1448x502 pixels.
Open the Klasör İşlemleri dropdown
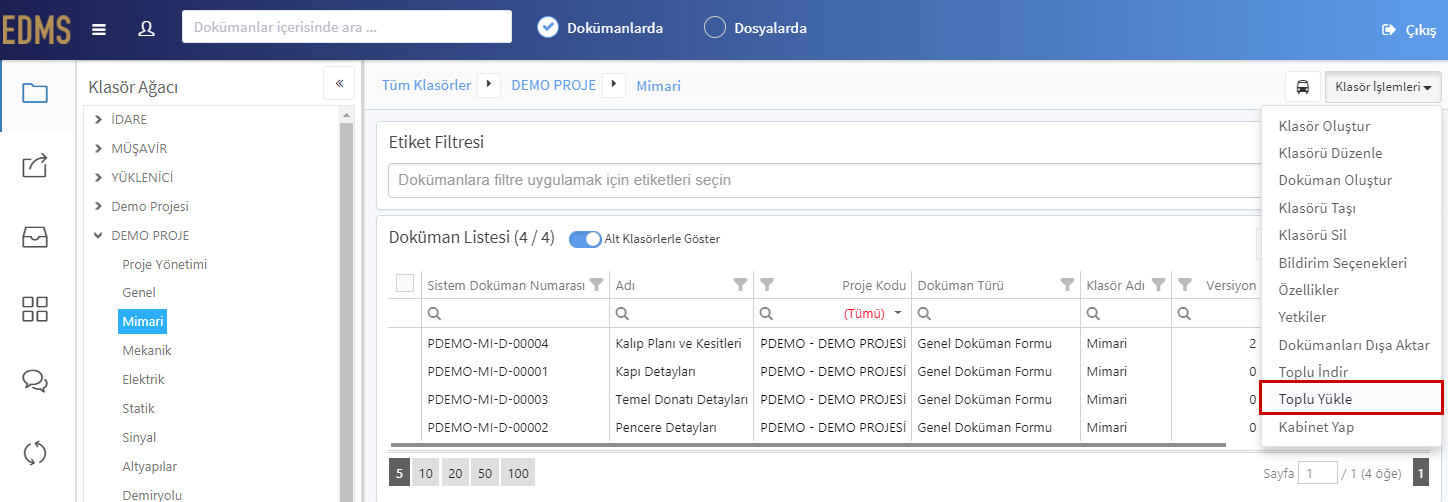[1384, 87]
